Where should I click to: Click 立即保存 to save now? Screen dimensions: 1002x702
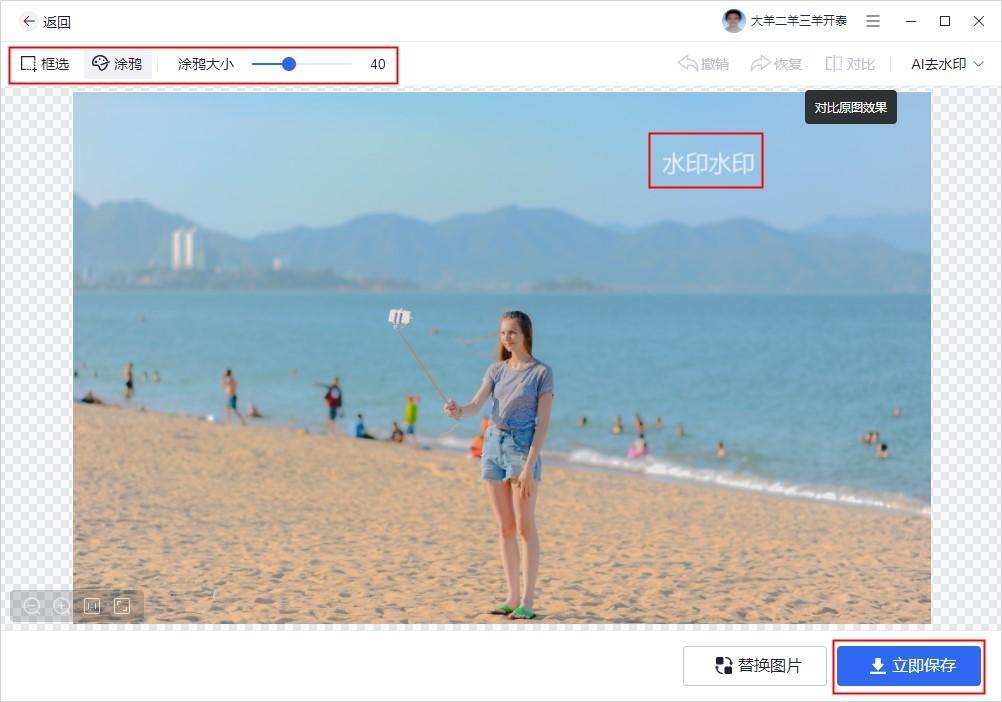click(x=909, y=666)
